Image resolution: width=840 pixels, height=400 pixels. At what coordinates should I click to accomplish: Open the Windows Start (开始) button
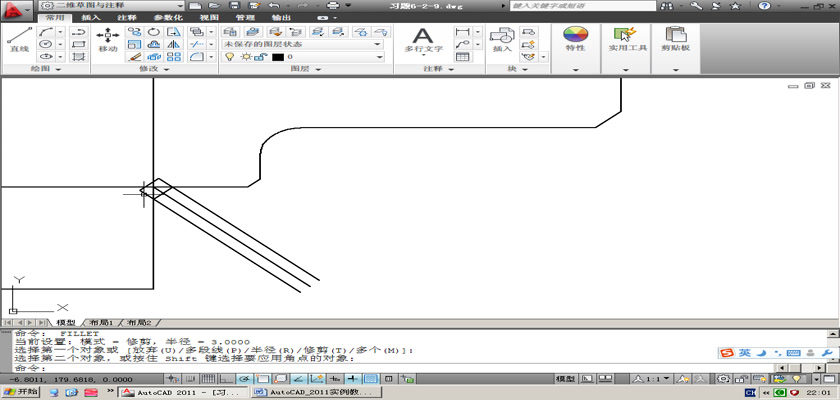pyautogui.click(x=21, y=392)
